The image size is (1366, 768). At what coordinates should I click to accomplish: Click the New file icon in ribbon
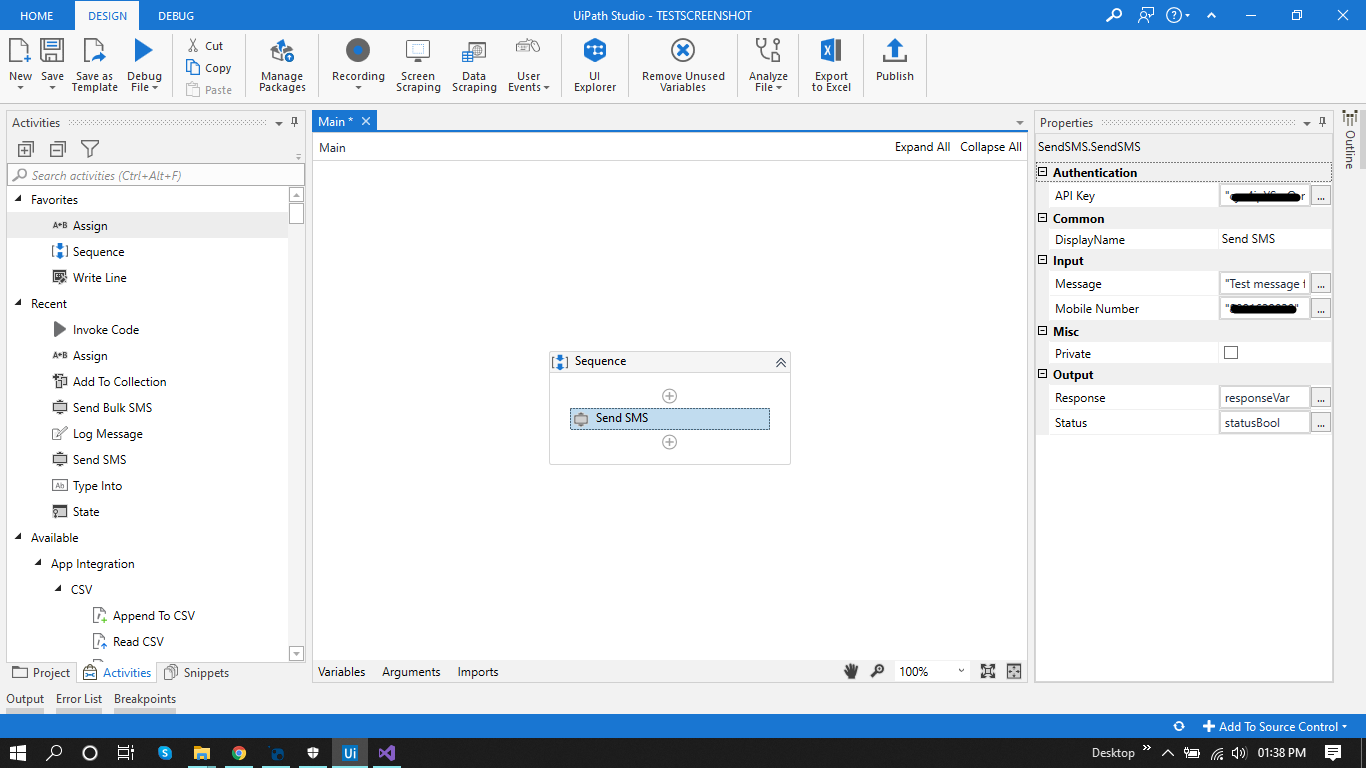tap(20, 51)
